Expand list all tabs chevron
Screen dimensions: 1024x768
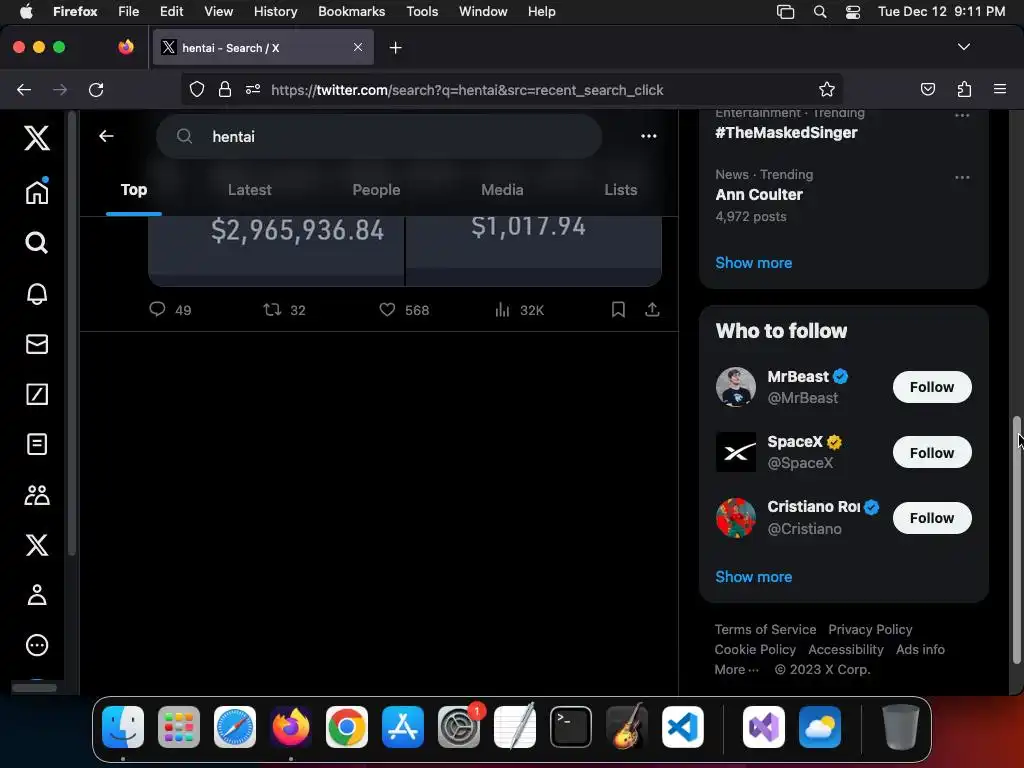point(963,47)
